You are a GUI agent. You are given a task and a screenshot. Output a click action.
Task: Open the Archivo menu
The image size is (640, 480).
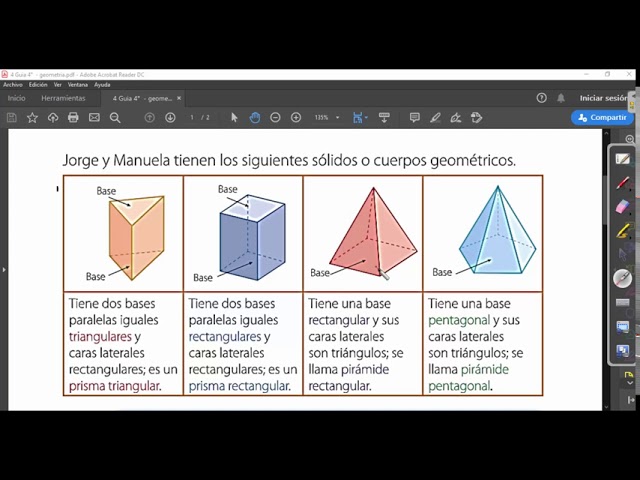[13, 84]
